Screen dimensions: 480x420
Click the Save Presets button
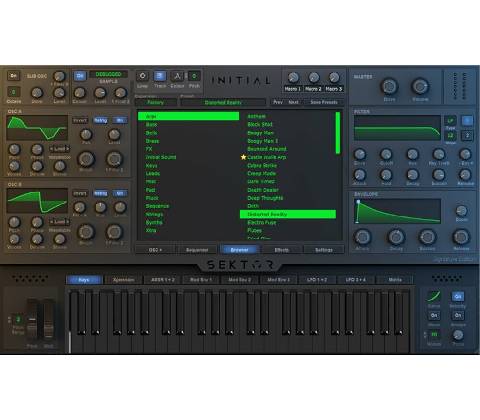324,102
